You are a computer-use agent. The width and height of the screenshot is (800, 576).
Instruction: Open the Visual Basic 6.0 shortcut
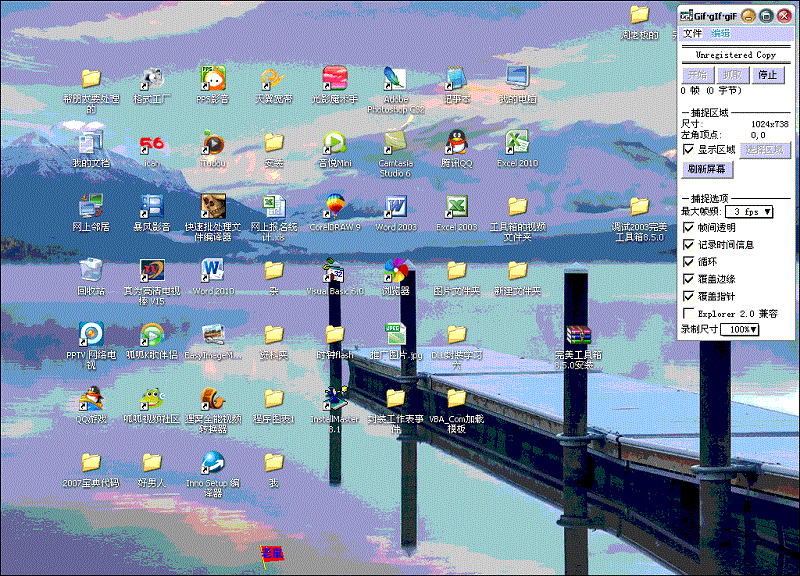coord(335,271)
